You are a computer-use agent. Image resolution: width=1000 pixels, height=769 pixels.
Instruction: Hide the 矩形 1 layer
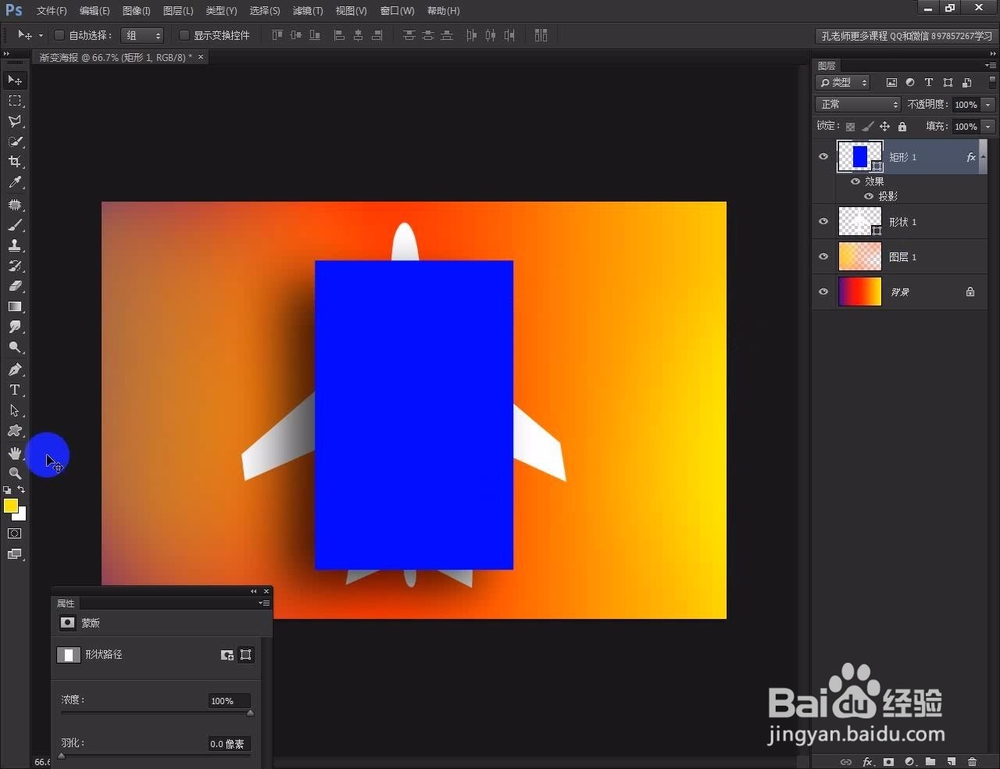[x=823, y=157]
